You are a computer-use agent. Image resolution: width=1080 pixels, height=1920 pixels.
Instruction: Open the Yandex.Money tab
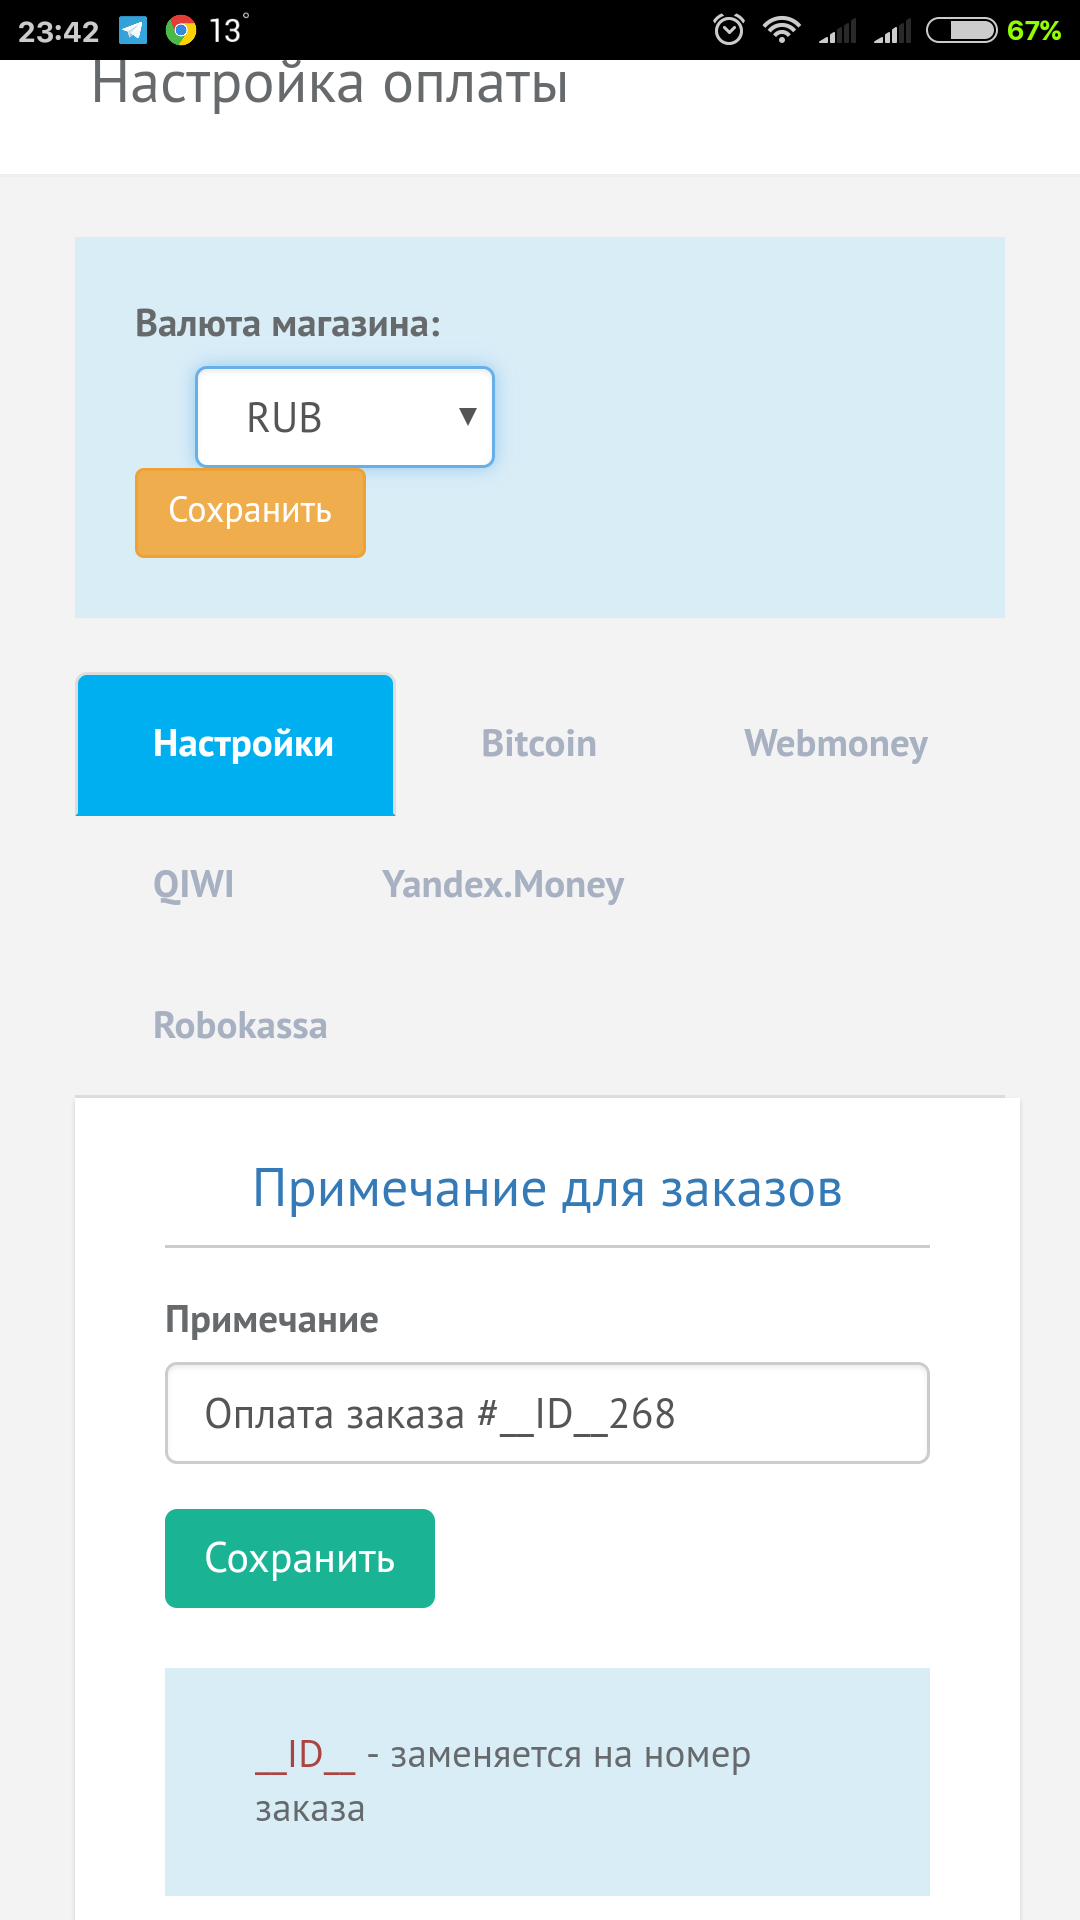[503, 884]
